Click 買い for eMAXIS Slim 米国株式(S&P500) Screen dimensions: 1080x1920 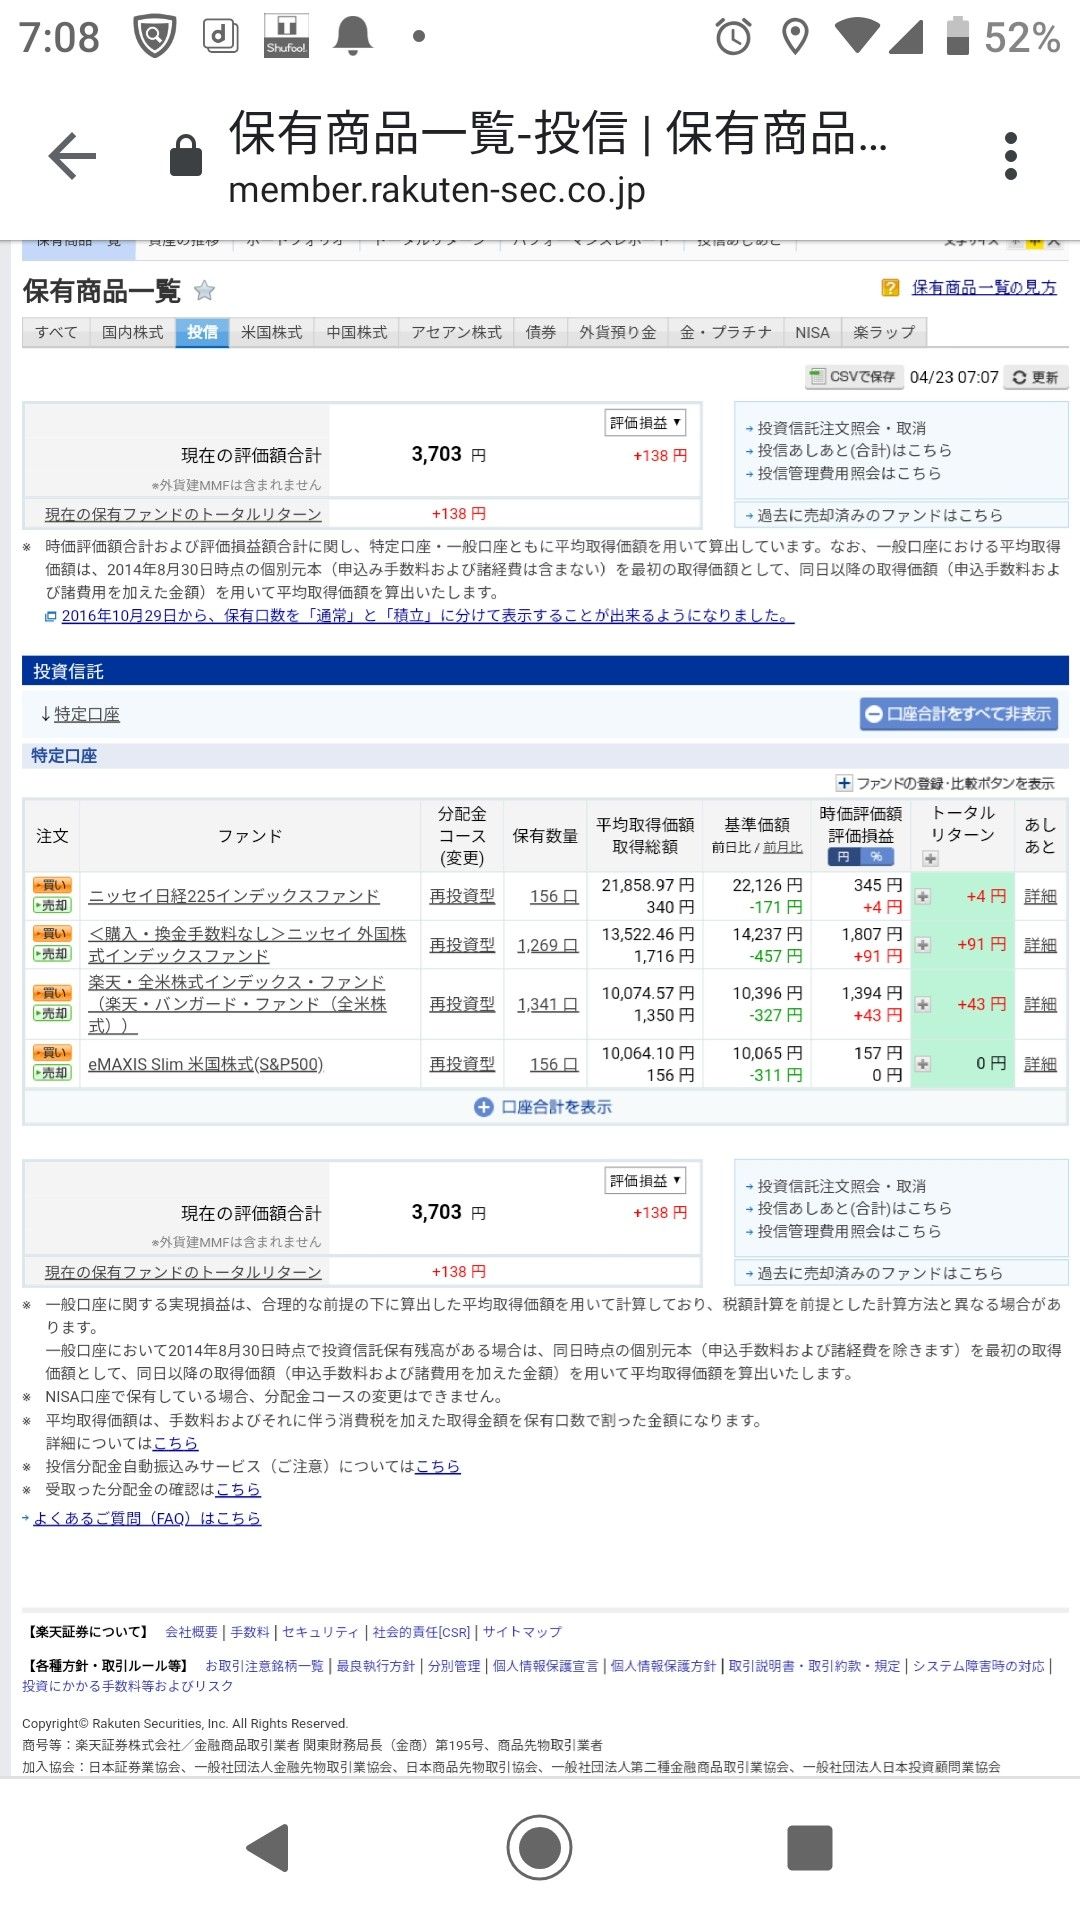pyautogui.click(x=52, y=1053)
